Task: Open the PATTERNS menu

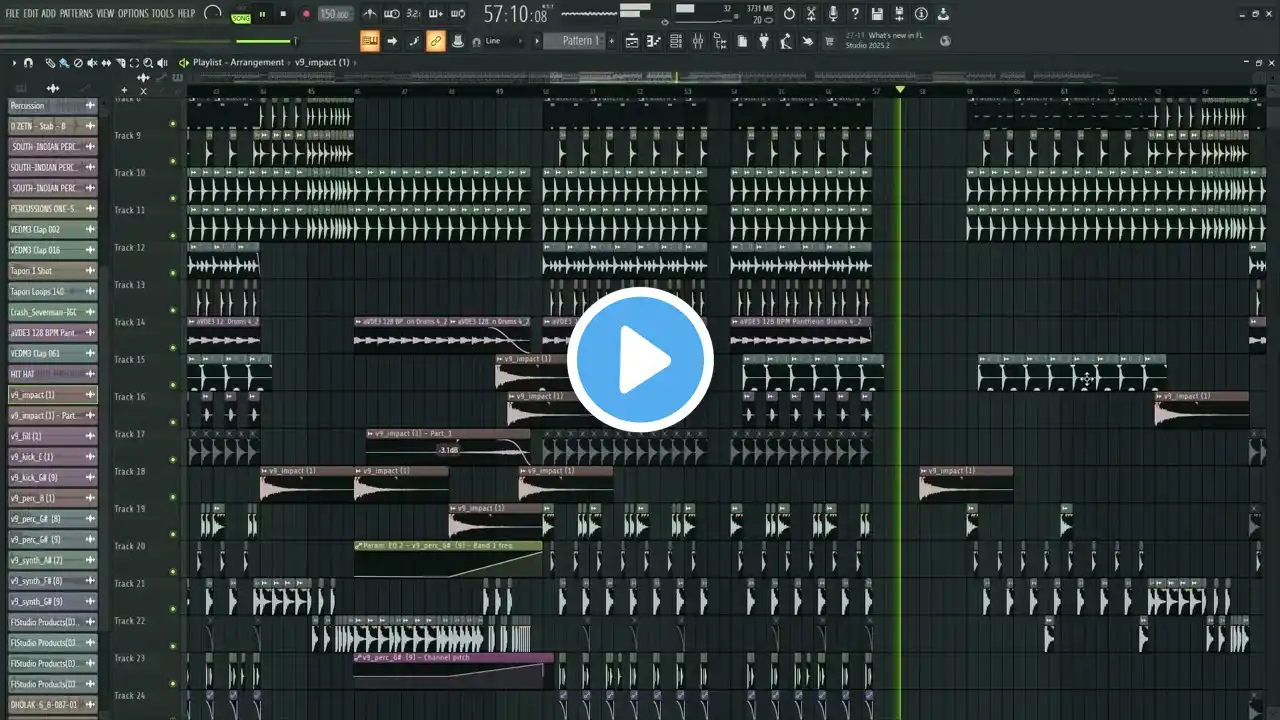Action: point(76,14)
